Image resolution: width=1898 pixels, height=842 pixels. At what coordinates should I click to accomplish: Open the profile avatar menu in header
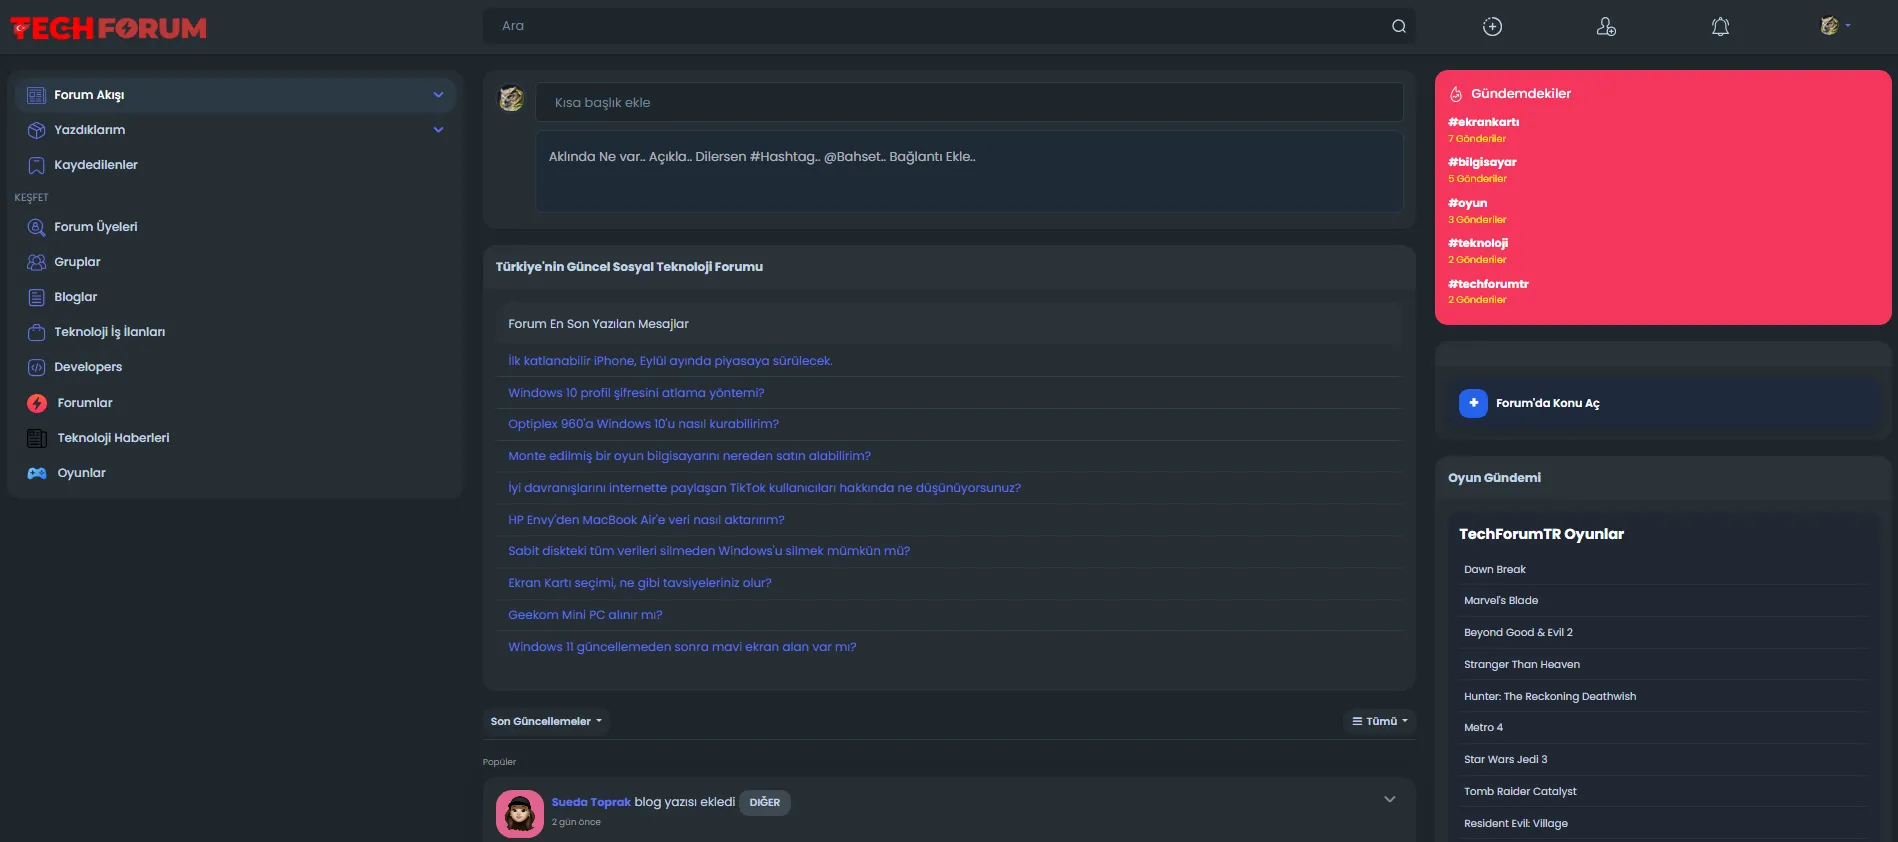tap(1834, 26)
